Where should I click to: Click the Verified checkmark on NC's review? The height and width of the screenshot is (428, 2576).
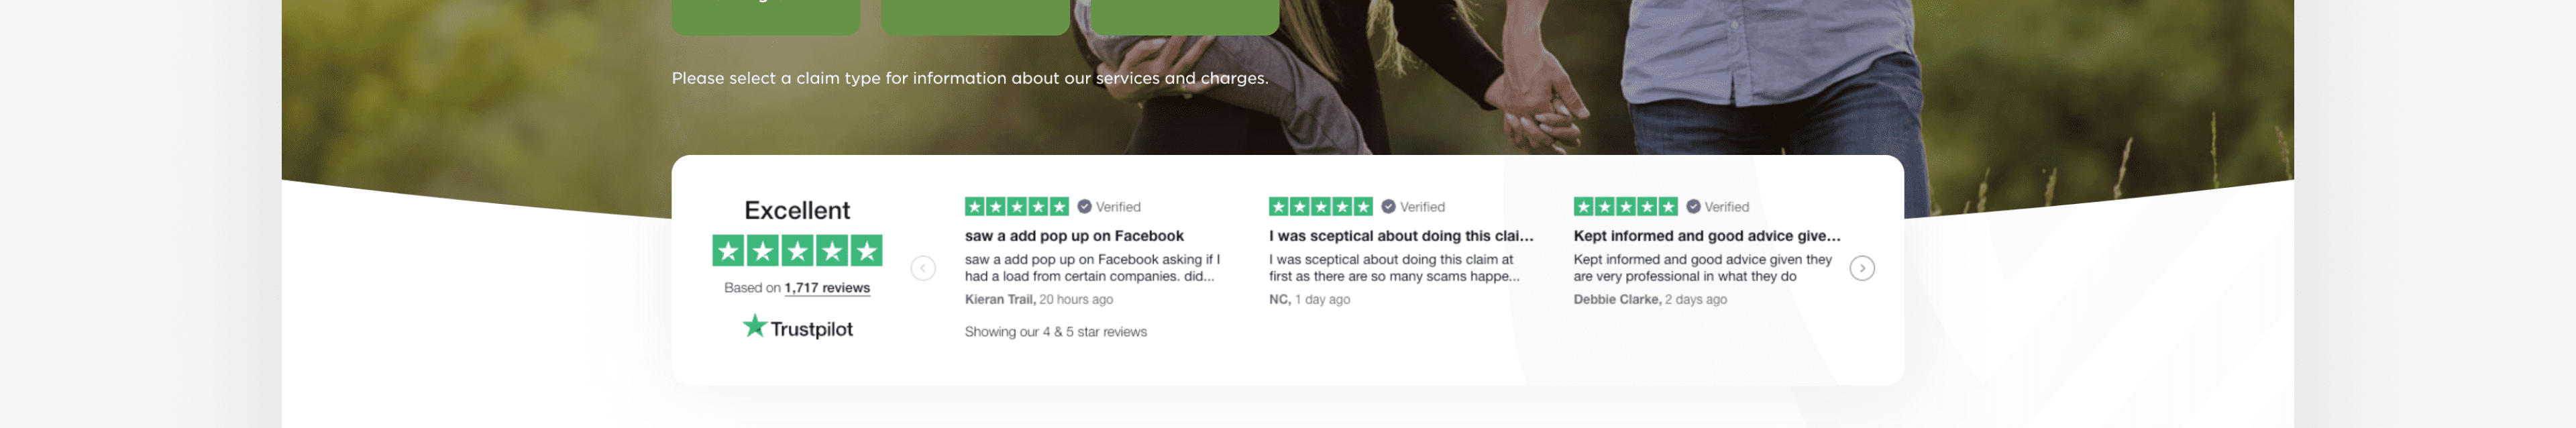(1388, 207)
